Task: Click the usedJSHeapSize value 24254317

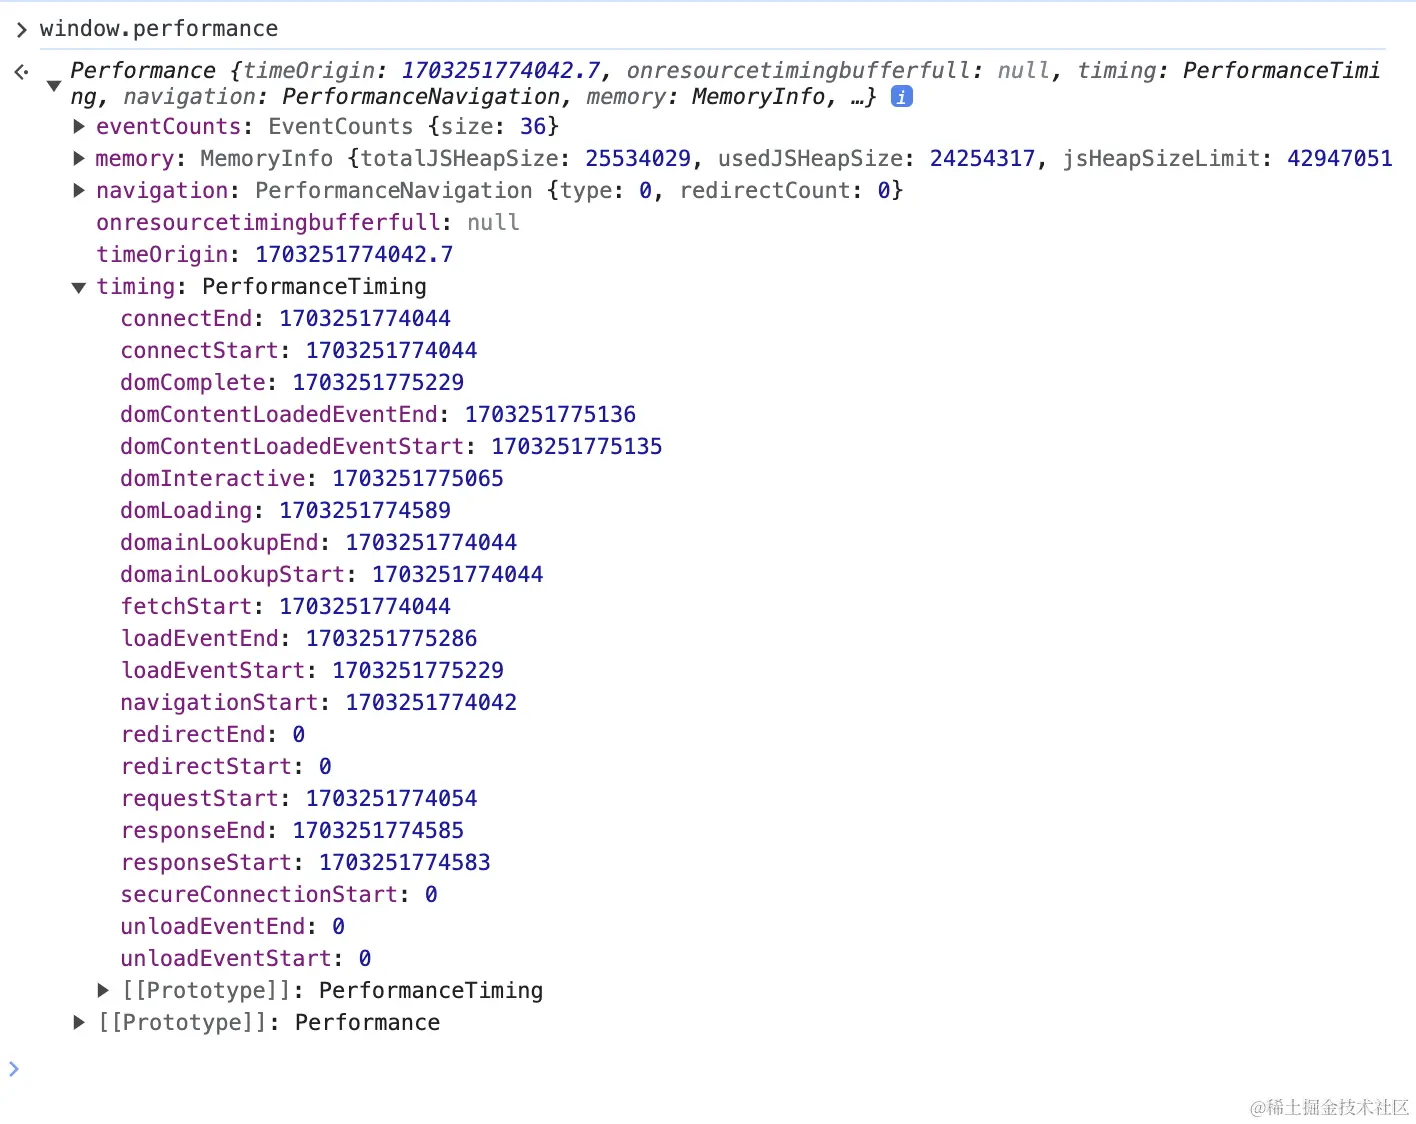Action: [983, 158]
